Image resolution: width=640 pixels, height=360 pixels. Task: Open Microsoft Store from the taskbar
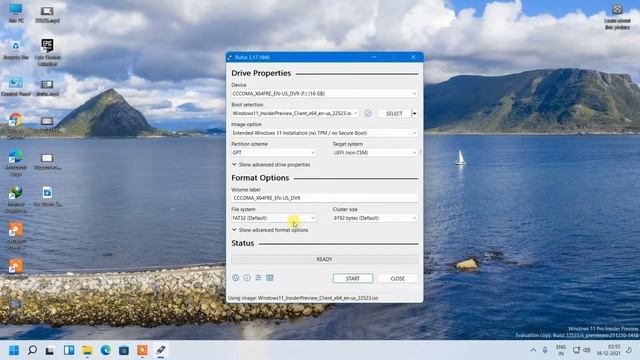click(124, 350)
